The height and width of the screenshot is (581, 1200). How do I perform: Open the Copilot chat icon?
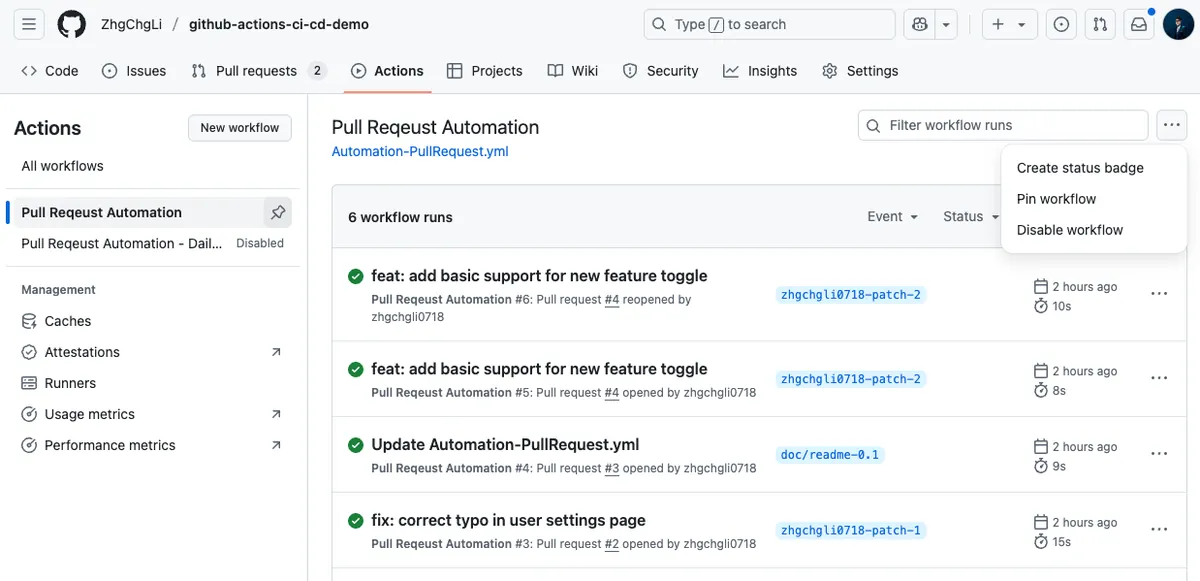pyautogui.click(x=921, y=24)
